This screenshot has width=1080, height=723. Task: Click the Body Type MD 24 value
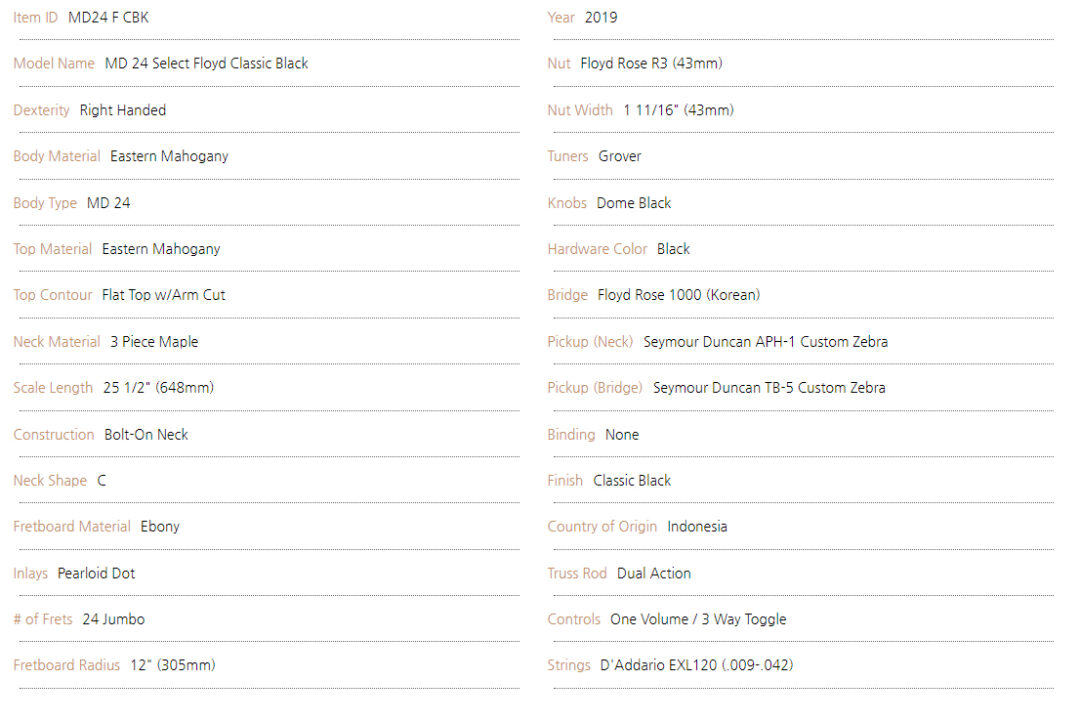pyautogui.click(x=108, y=203)
